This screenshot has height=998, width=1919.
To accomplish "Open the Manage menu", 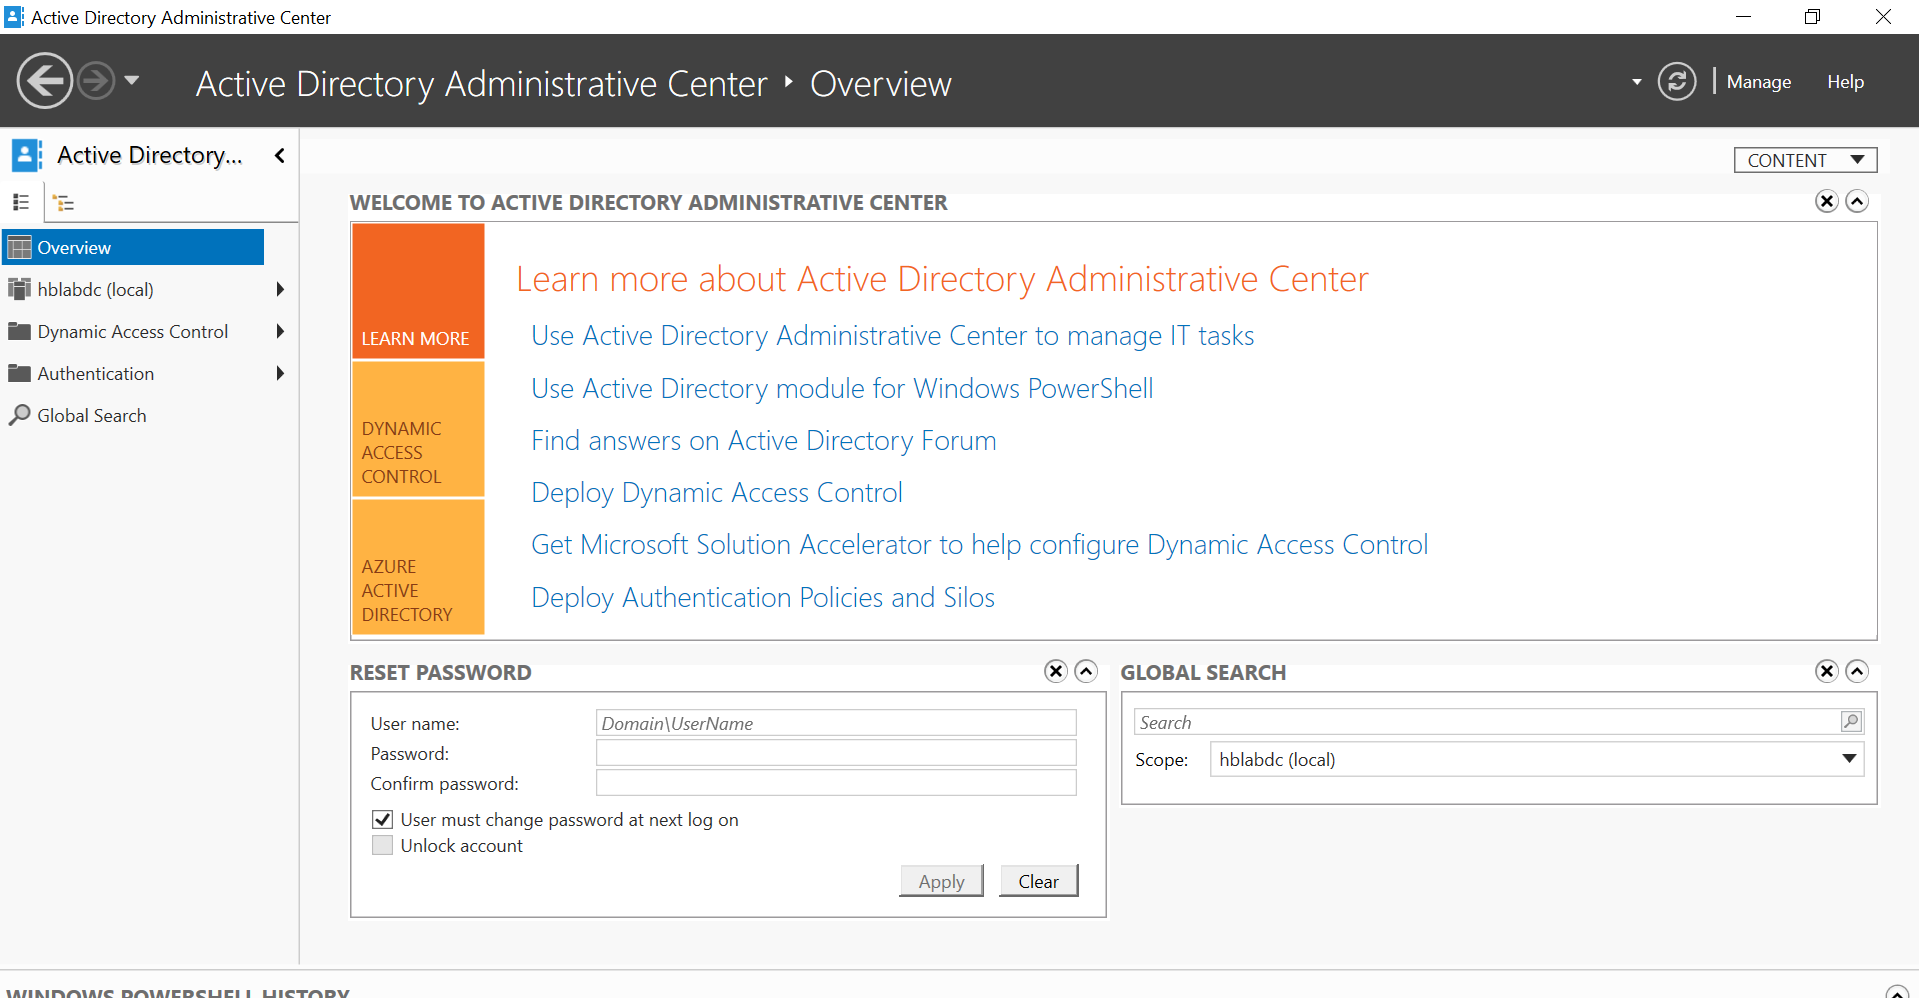I will click(1759, 82).
